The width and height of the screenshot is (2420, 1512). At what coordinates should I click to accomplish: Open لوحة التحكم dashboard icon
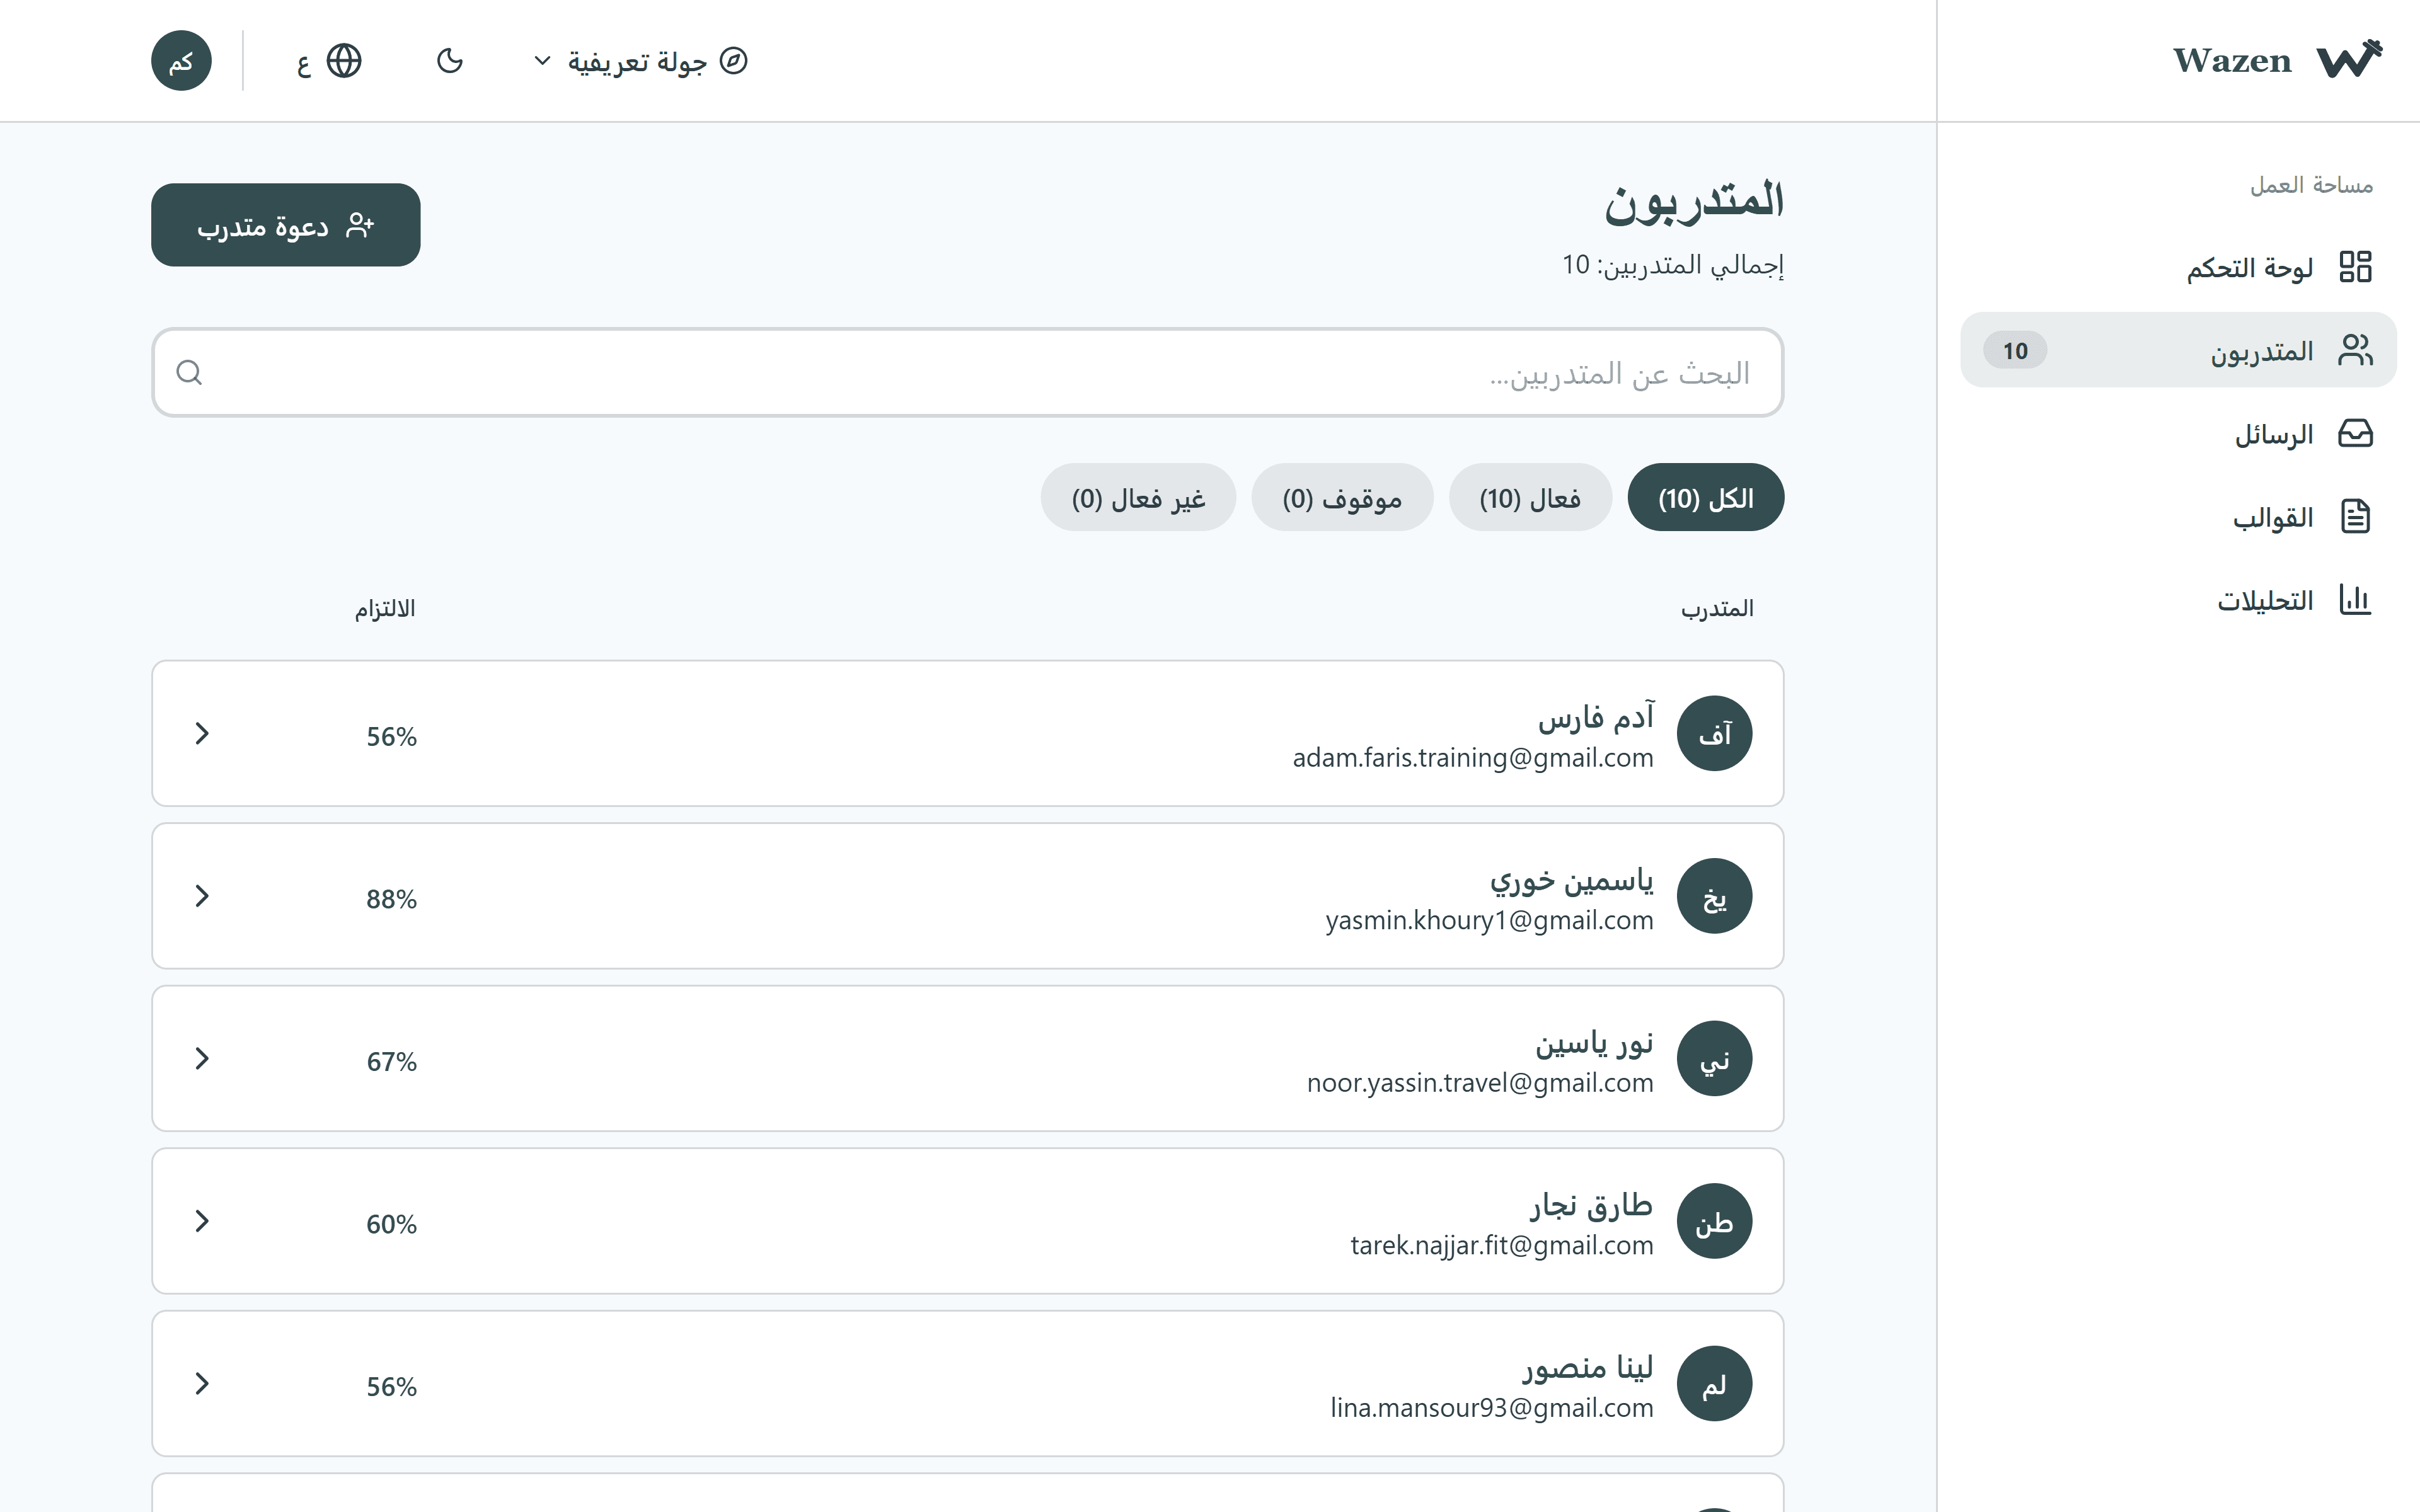pyautogui.click(x=2355, y=267)
